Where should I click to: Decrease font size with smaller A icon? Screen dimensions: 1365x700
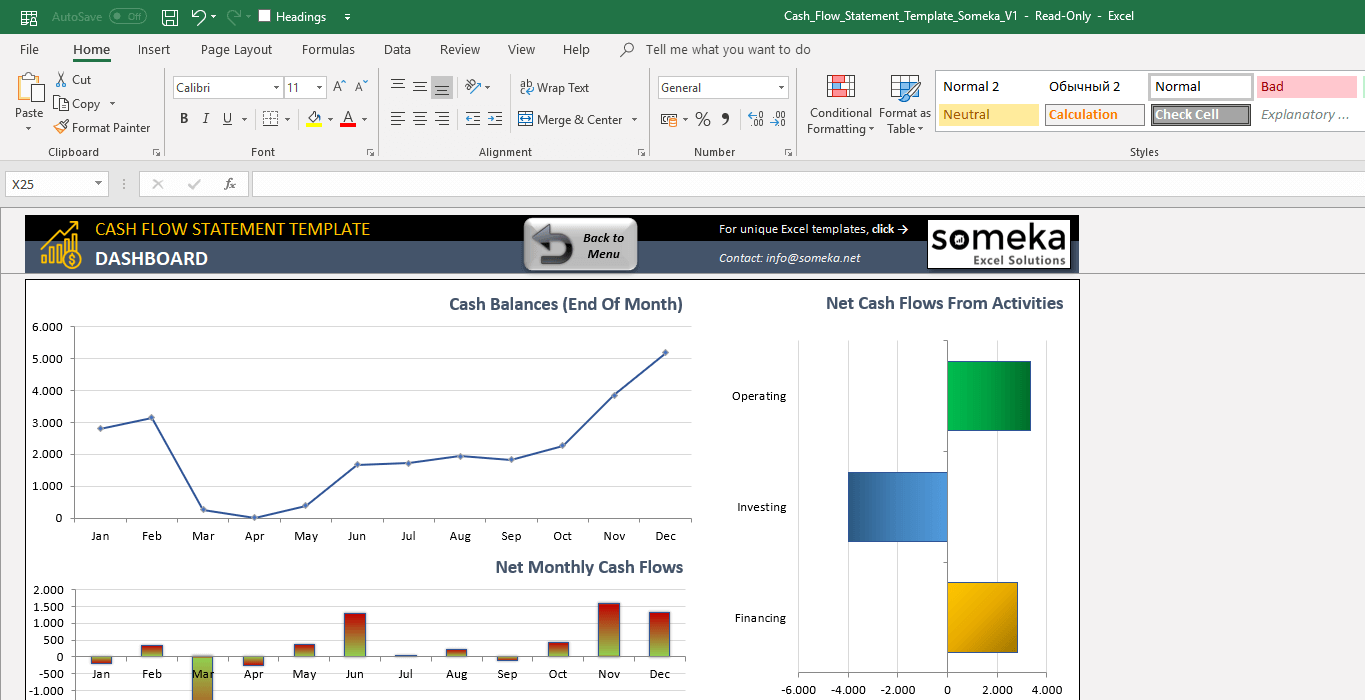click(x=363, y=87)
